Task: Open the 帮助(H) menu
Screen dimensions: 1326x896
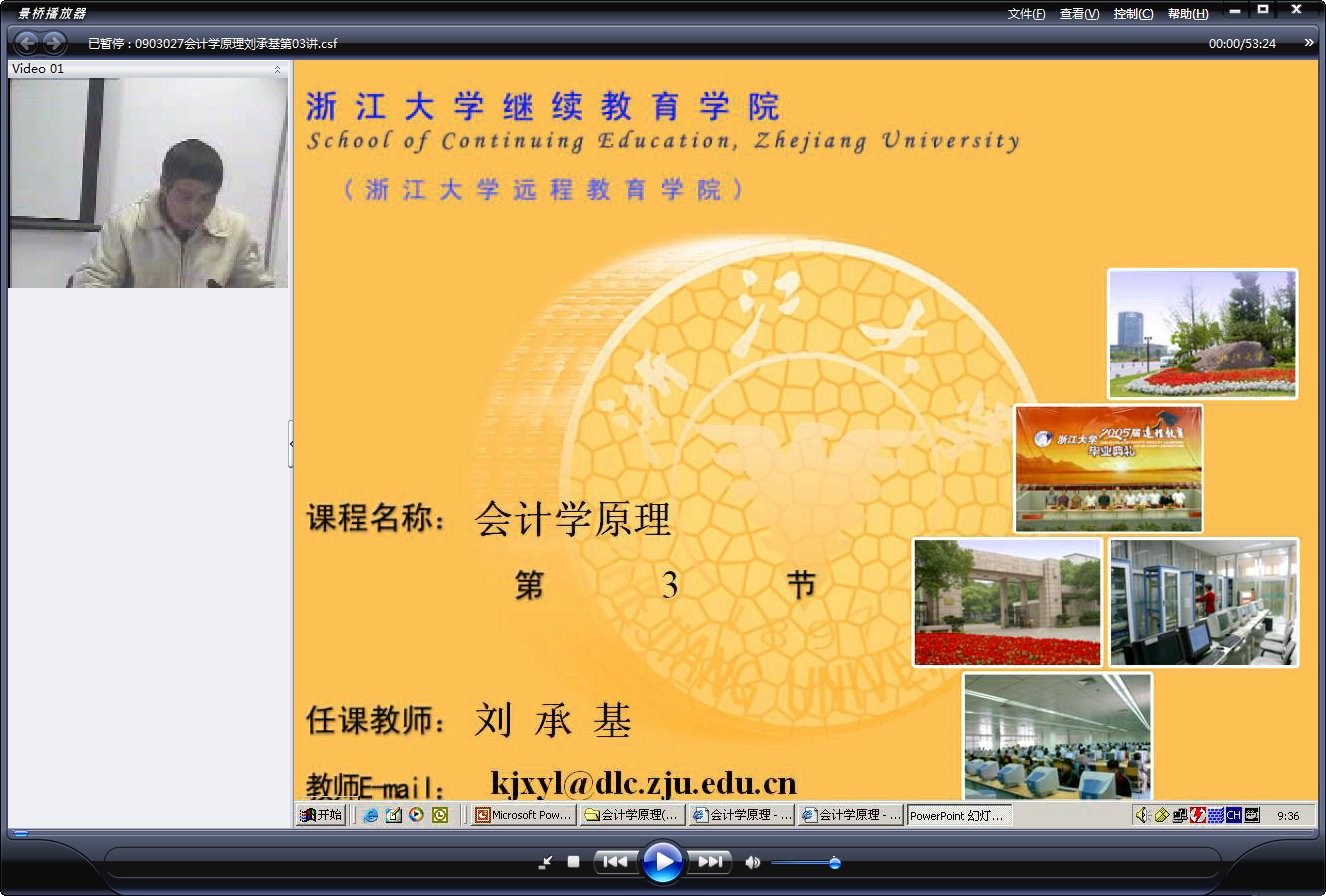Action: tap(1188, 14)
